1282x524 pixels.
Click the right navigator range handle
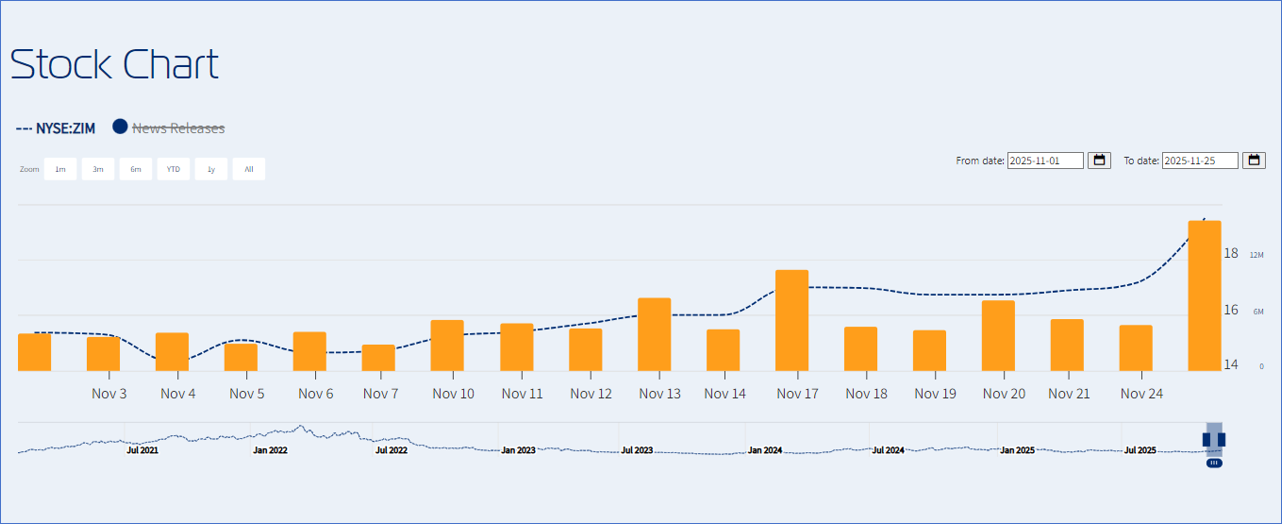tap(1221, 440)
